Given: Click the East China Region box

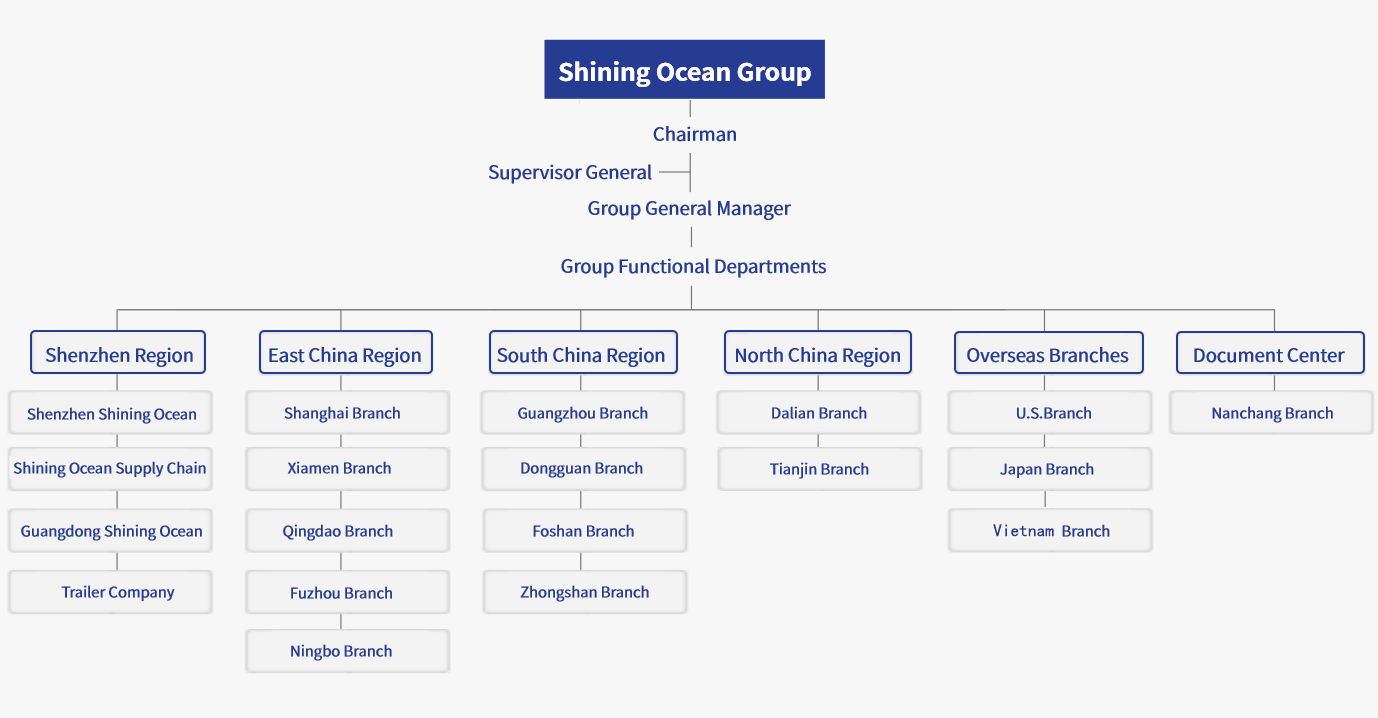Looking at the screenshot, I should click(x=345, y=354).
